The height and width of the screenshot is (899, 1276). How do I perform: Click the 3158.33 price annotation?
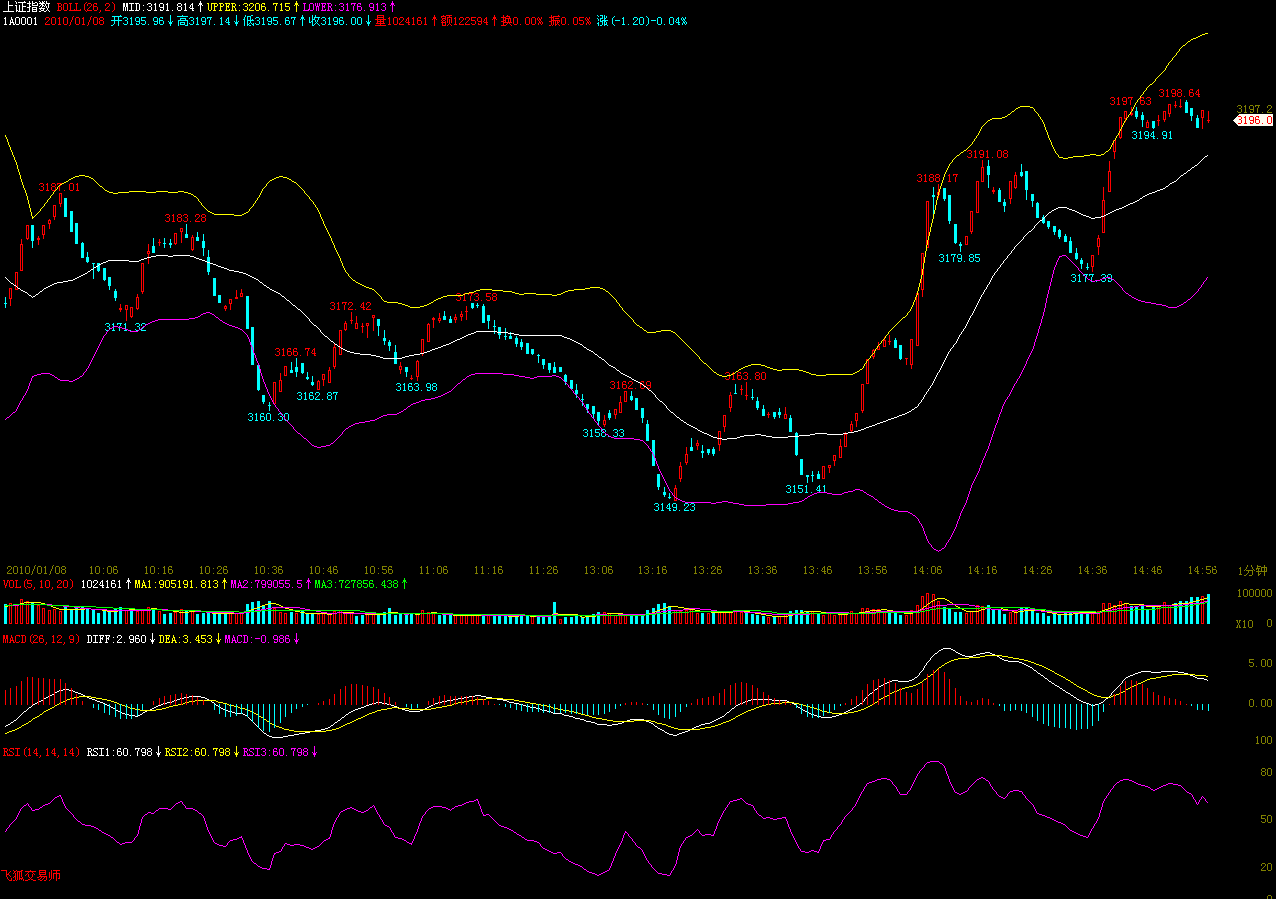pos(603,433)
